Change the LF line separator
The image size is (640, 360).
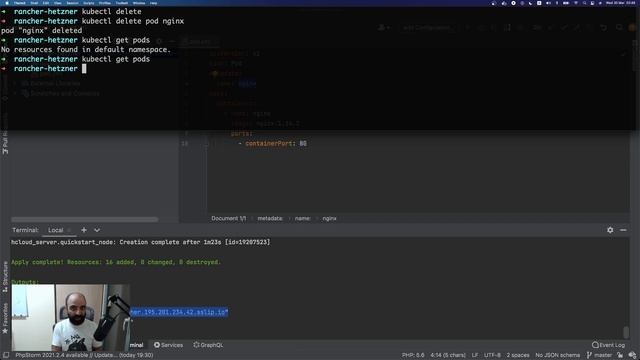click(x=475, y=355)
